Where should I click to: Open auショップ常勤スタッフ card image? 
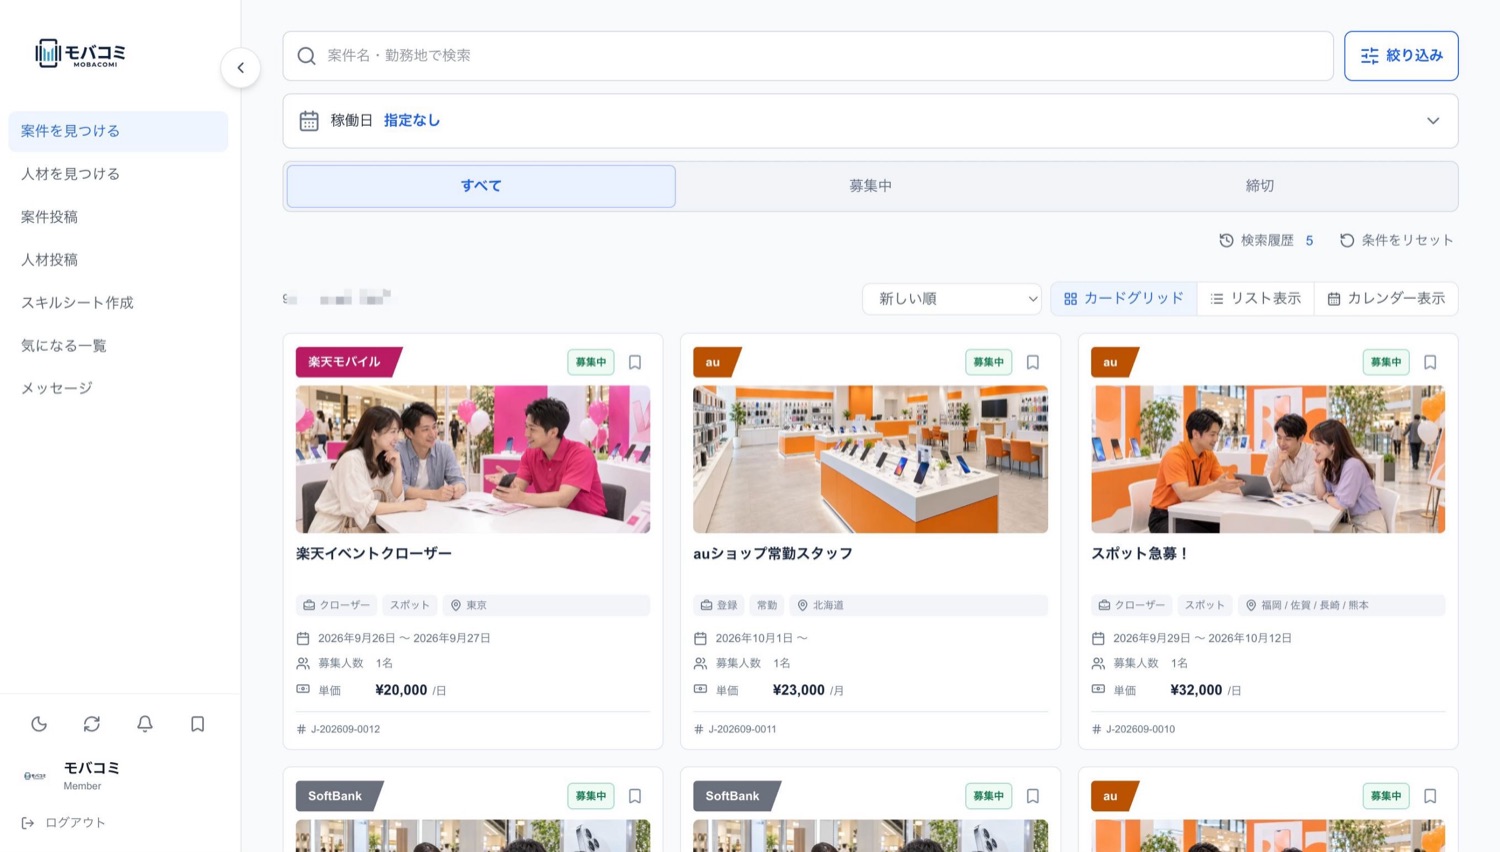coord(870,459)
